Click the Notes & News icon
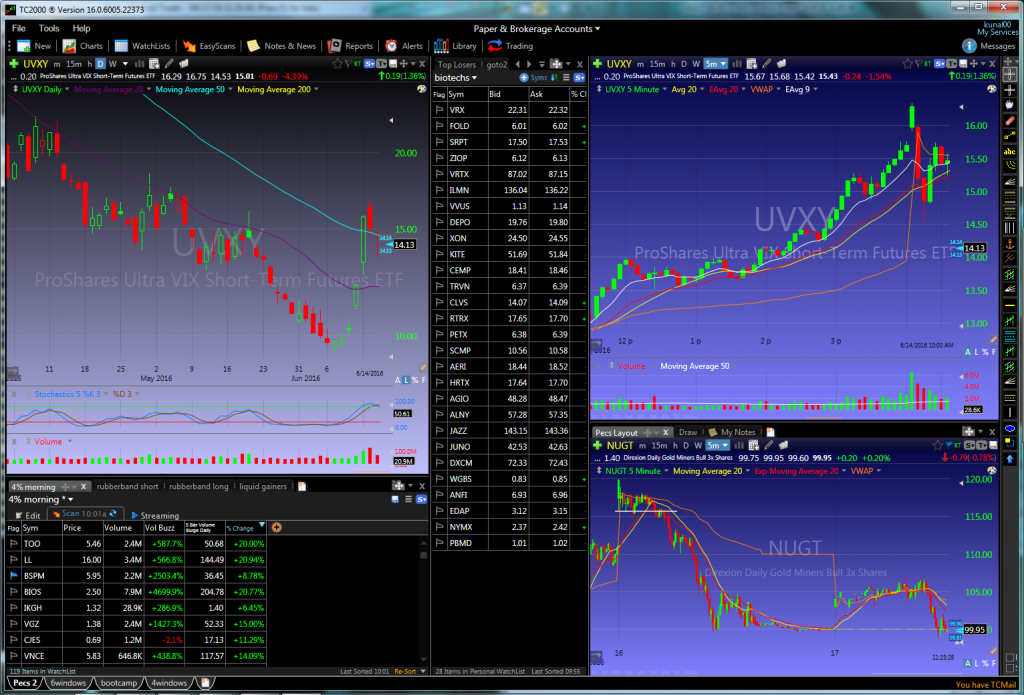The width and height of the screenshot is (1024, 695). [x=254, y=46]
